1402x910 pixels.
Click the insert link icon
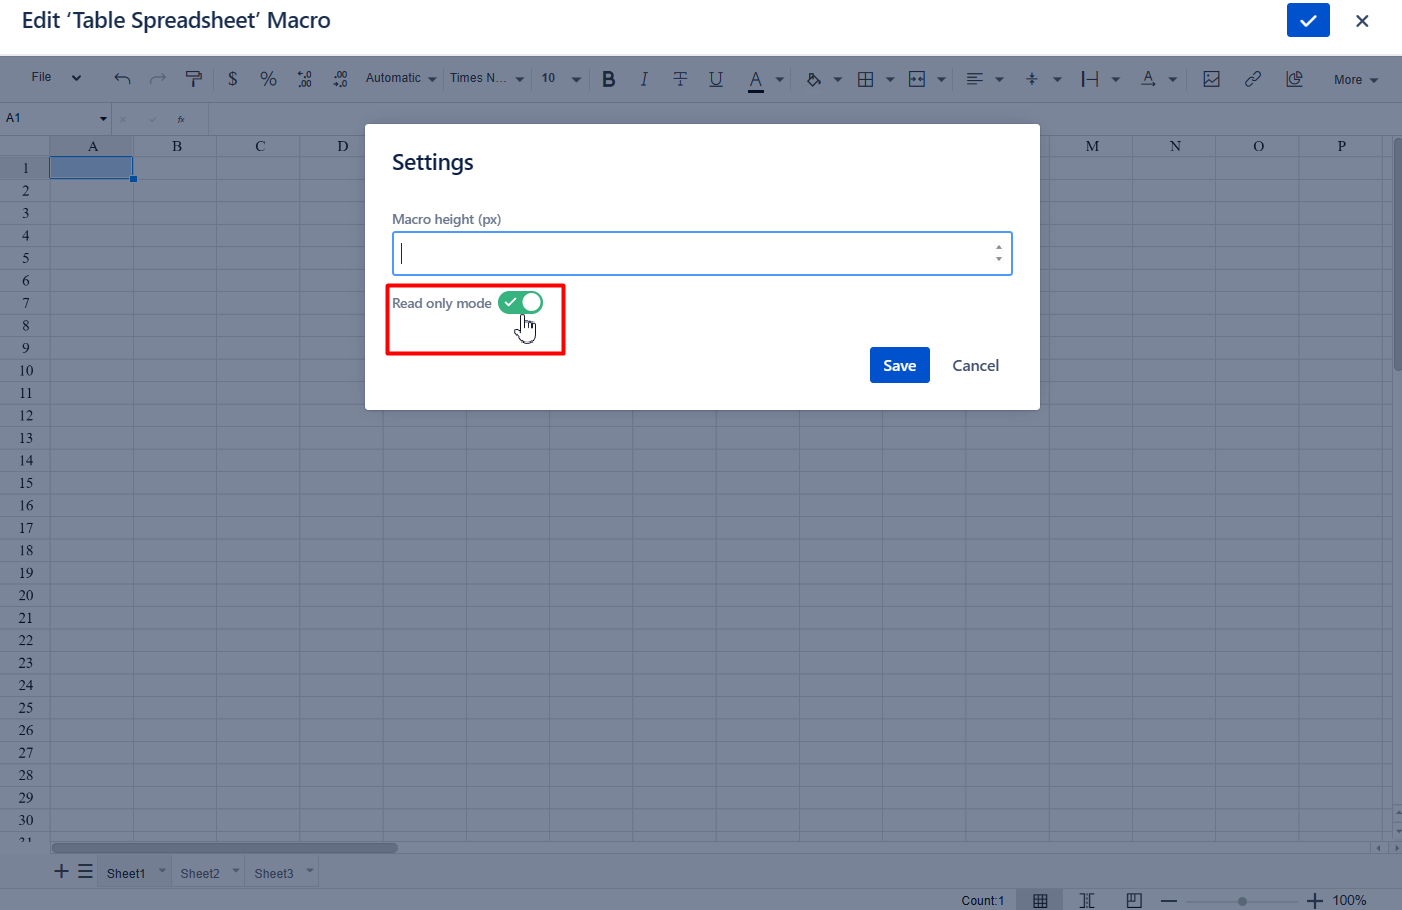coord(1252,79)
